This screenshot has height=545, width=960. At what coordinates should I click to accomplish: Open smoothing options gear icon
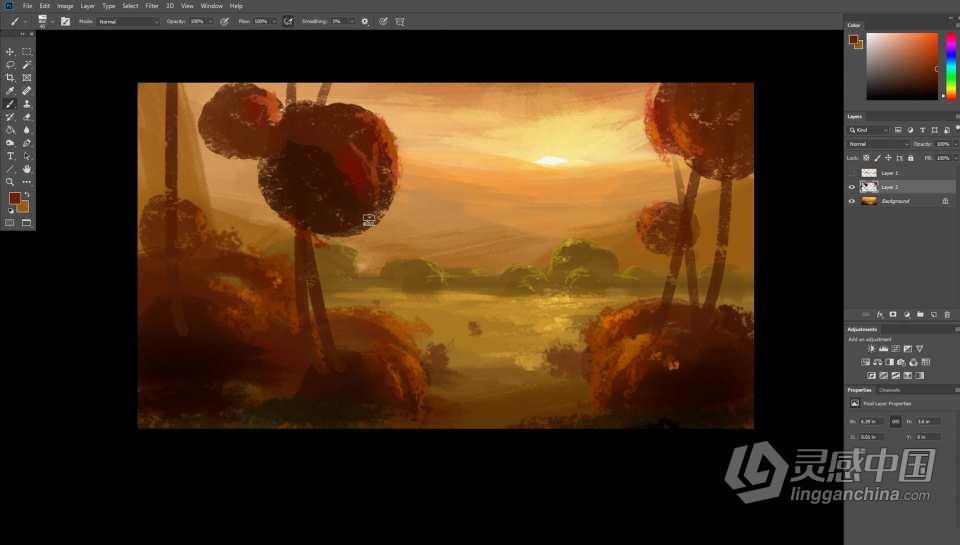click(365, 21)
